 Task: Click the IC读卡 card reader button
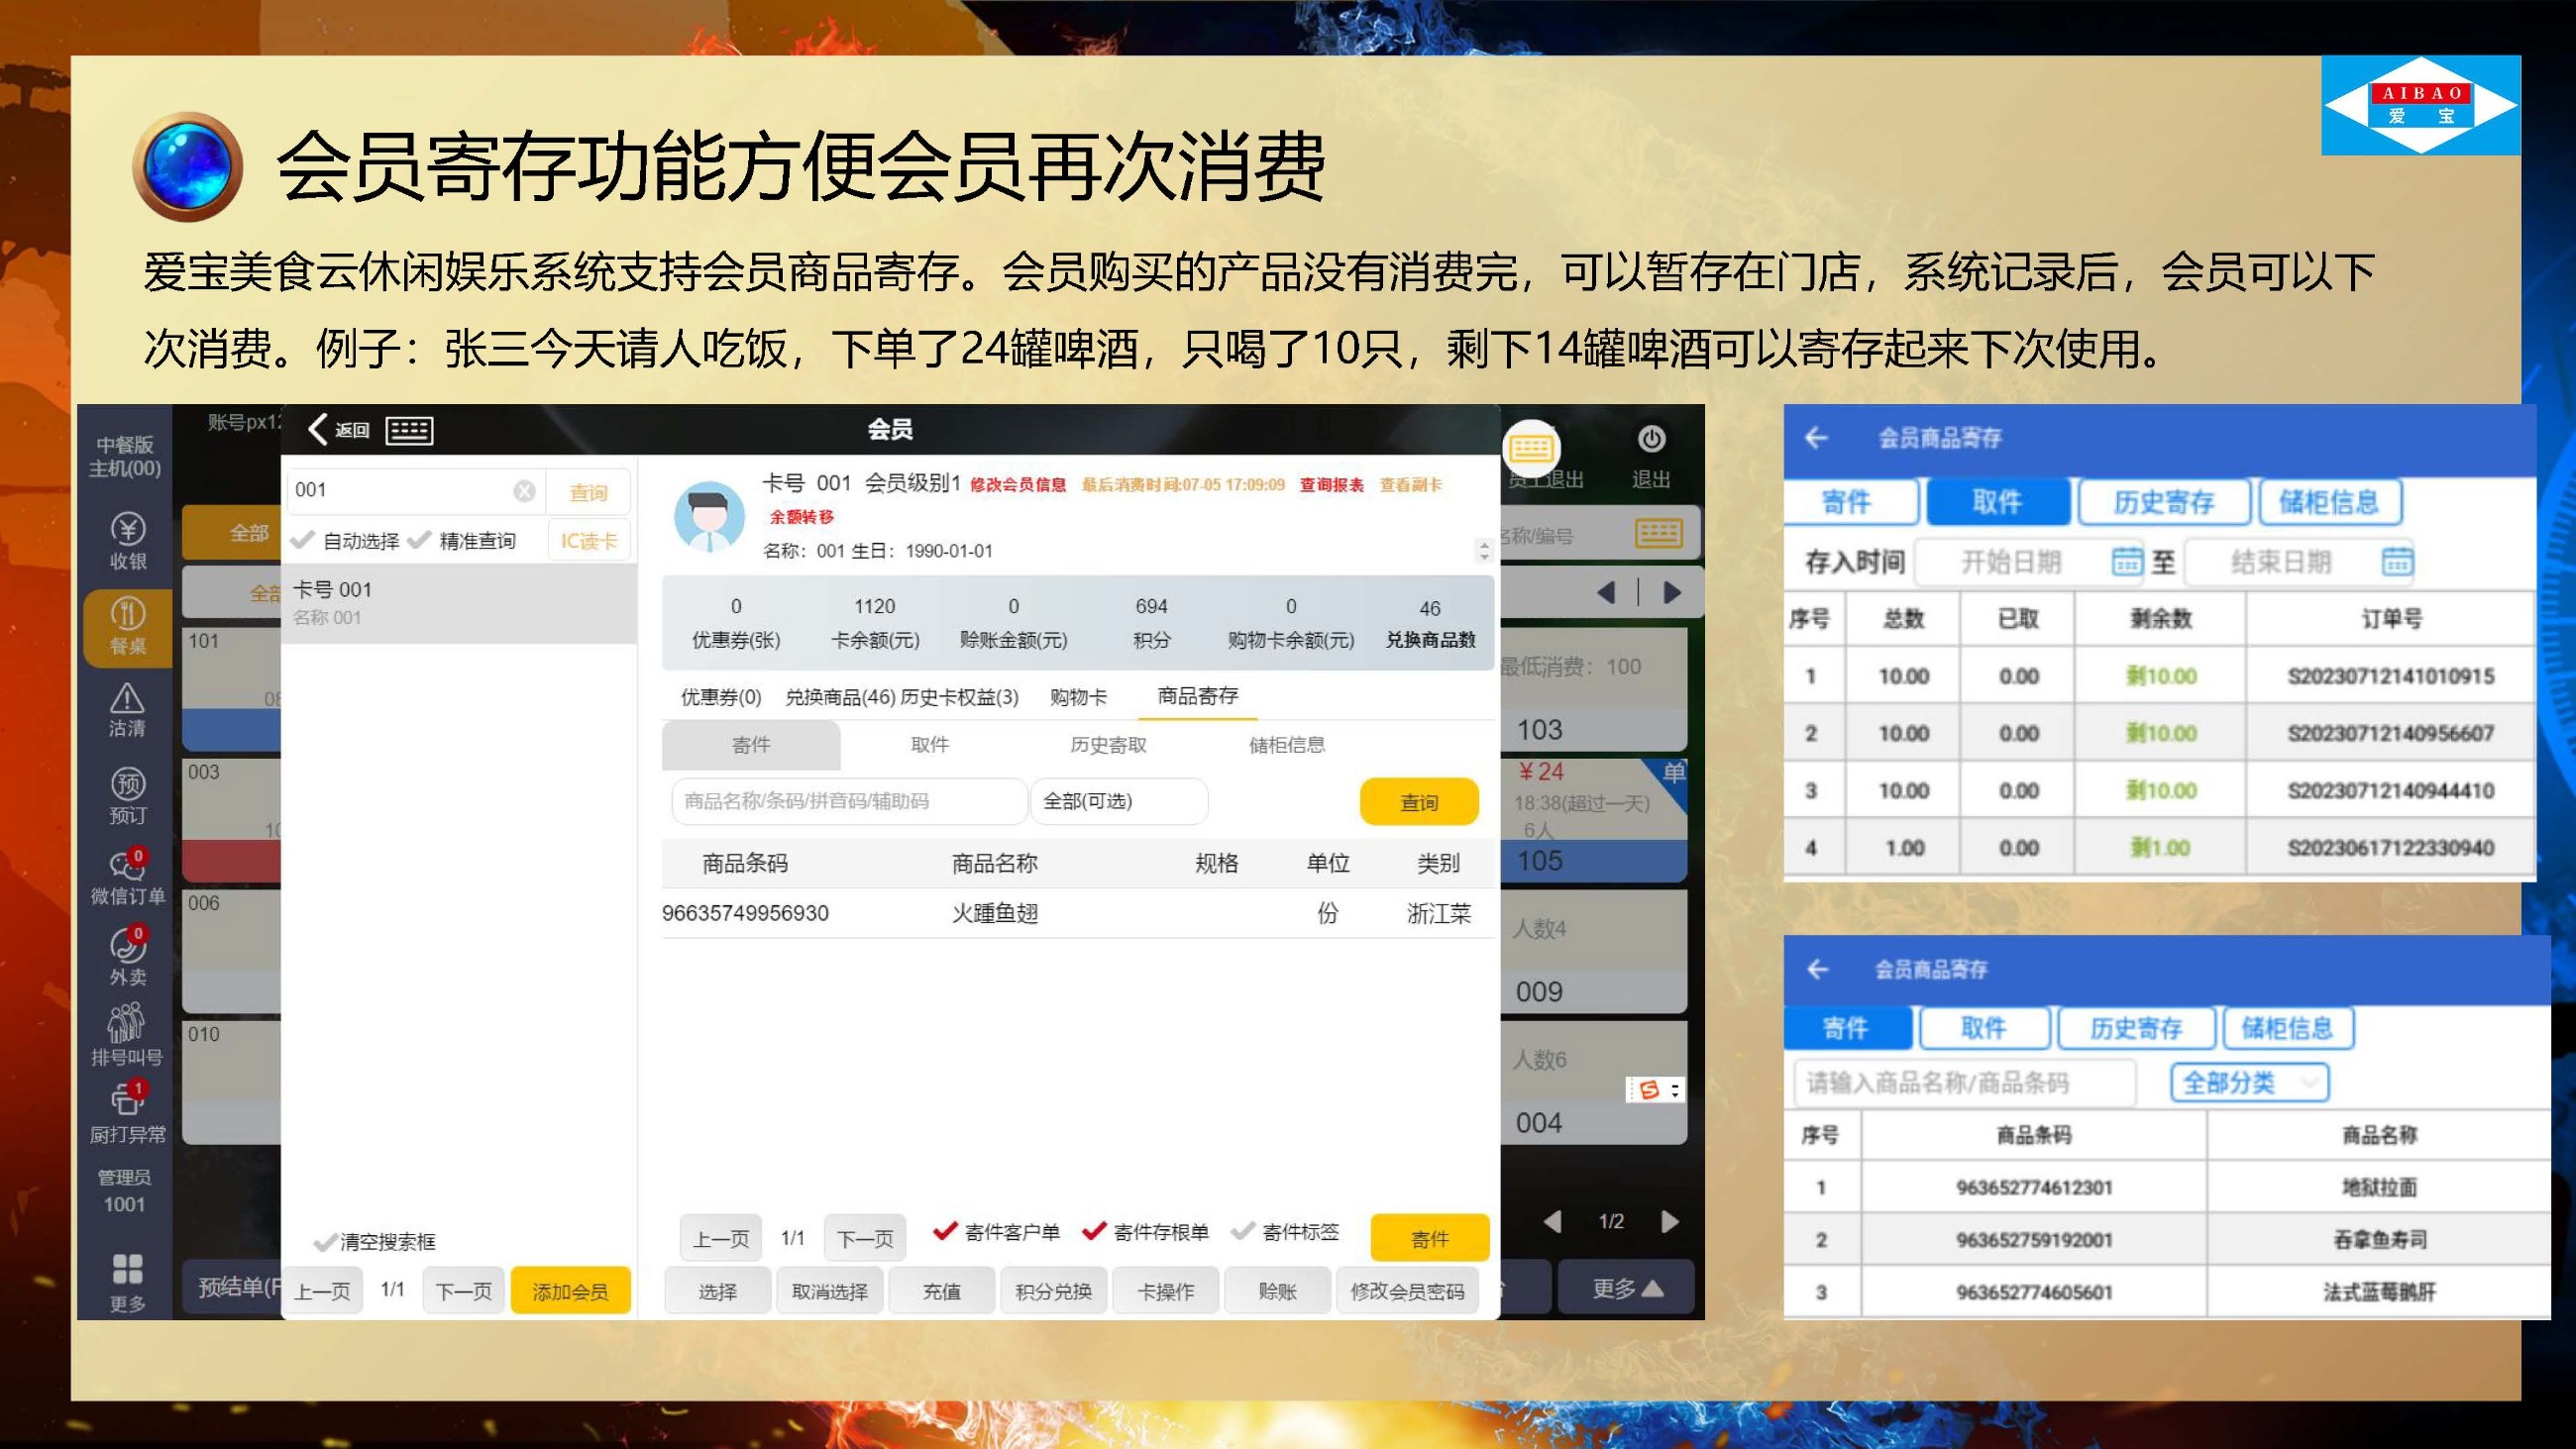click(x=588, y=540)
